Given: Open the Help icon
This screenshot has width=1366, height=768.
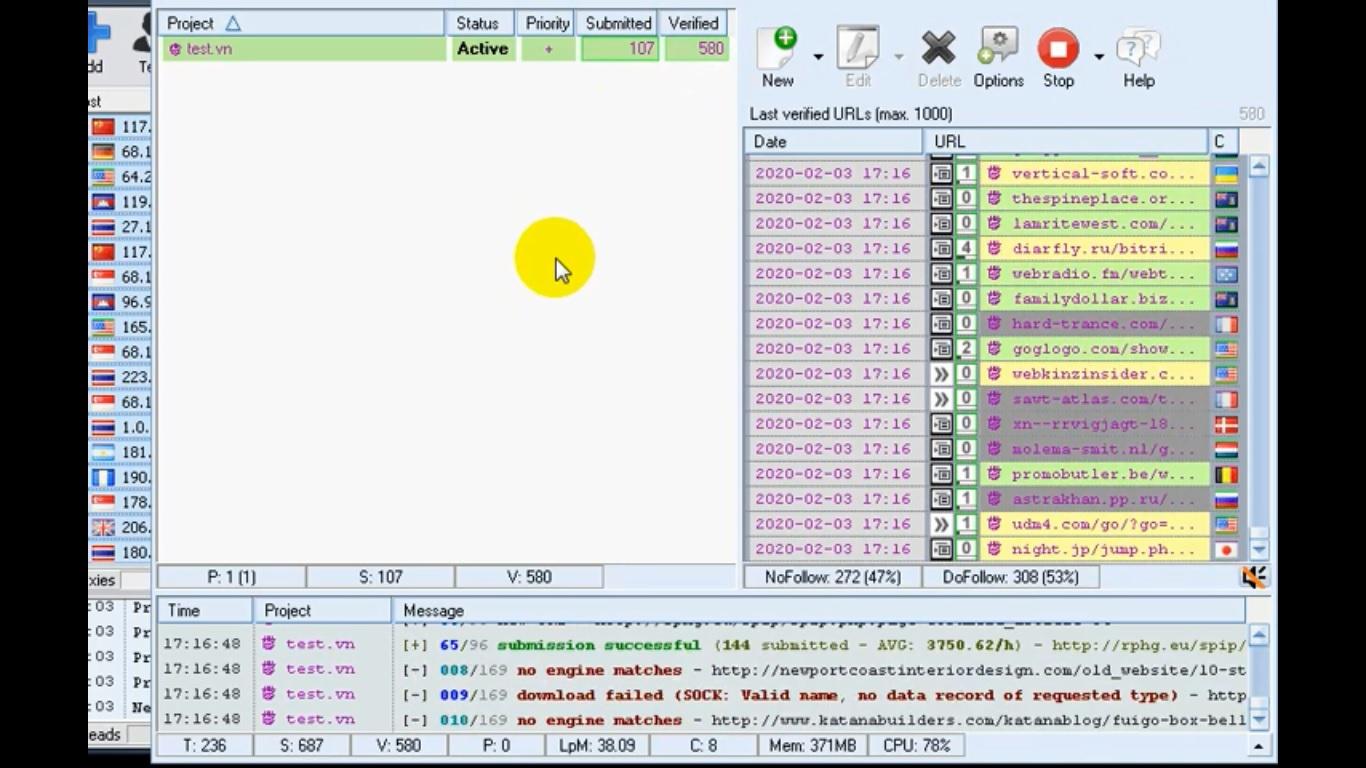Looking at the screenshot, I should [1137, 47].
